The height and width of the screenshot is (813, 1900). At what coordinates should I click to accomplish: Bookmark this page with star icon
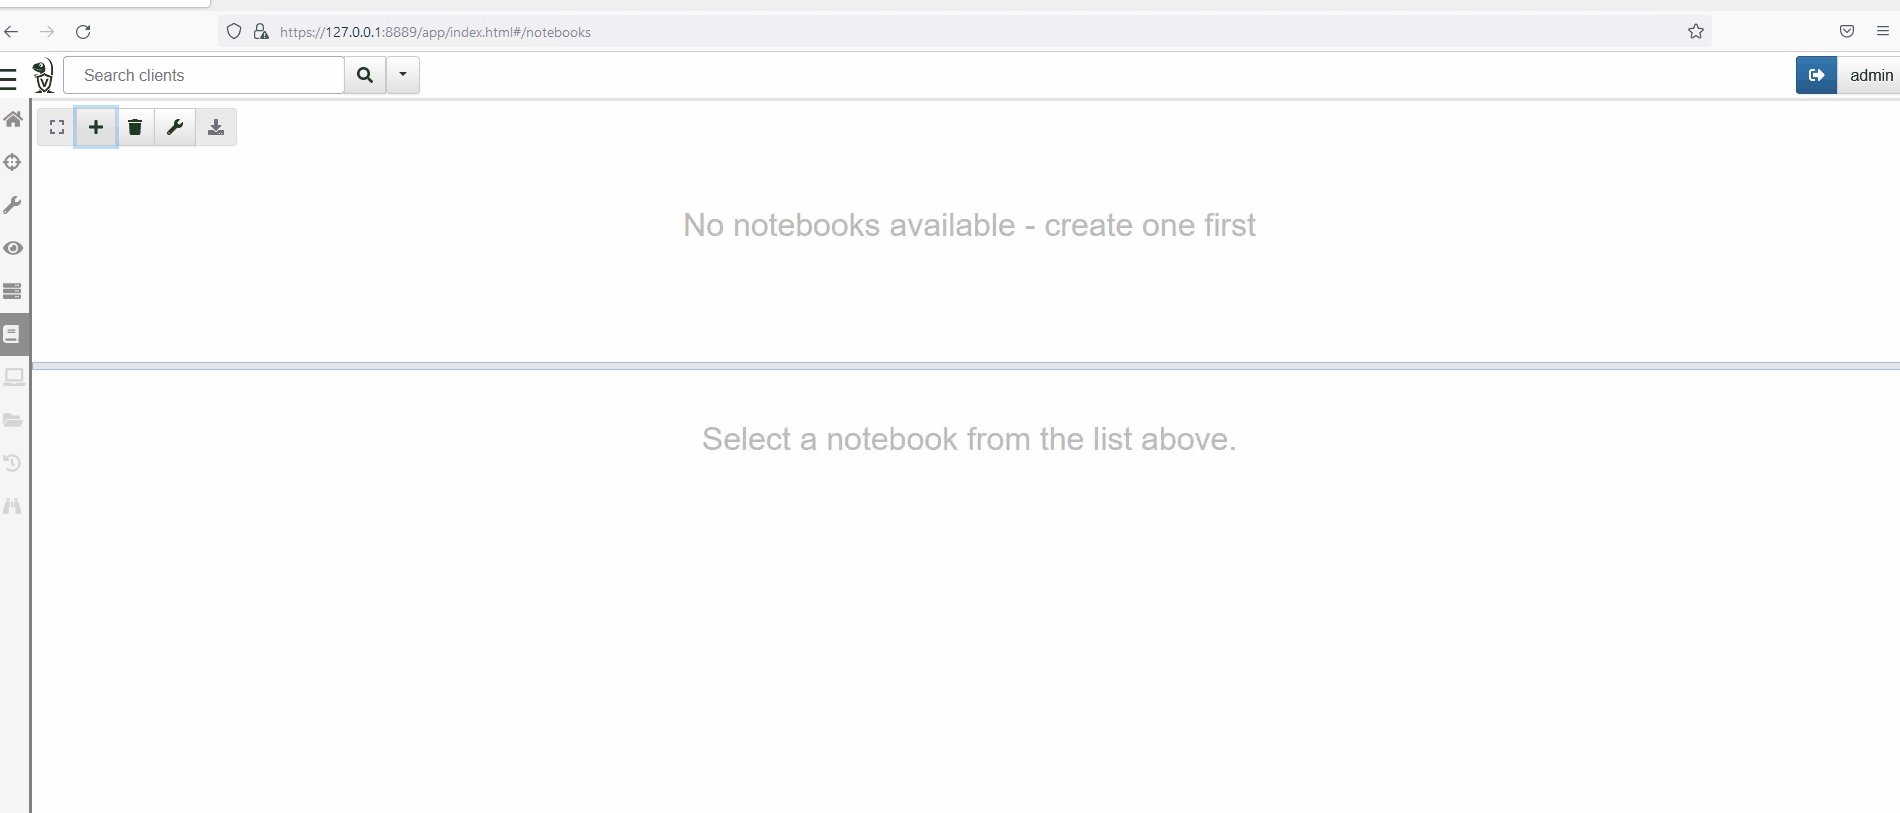pos(1696,32)
